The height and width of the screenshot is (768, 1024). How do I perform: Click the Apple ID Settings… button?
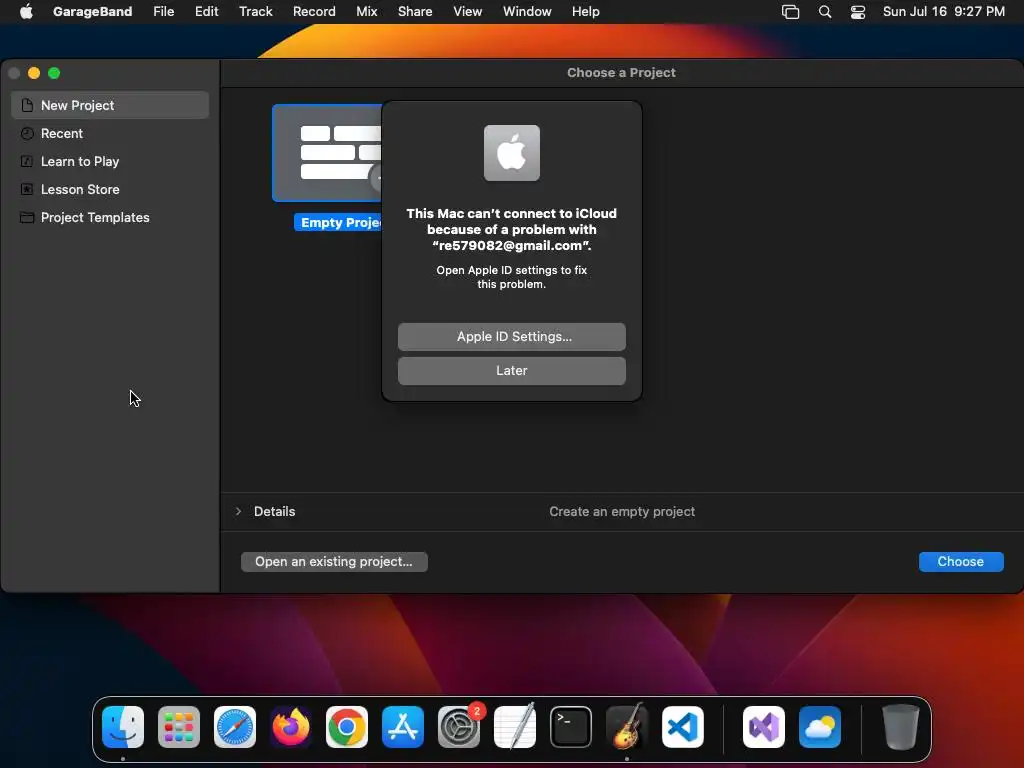(x=512, y=336)
